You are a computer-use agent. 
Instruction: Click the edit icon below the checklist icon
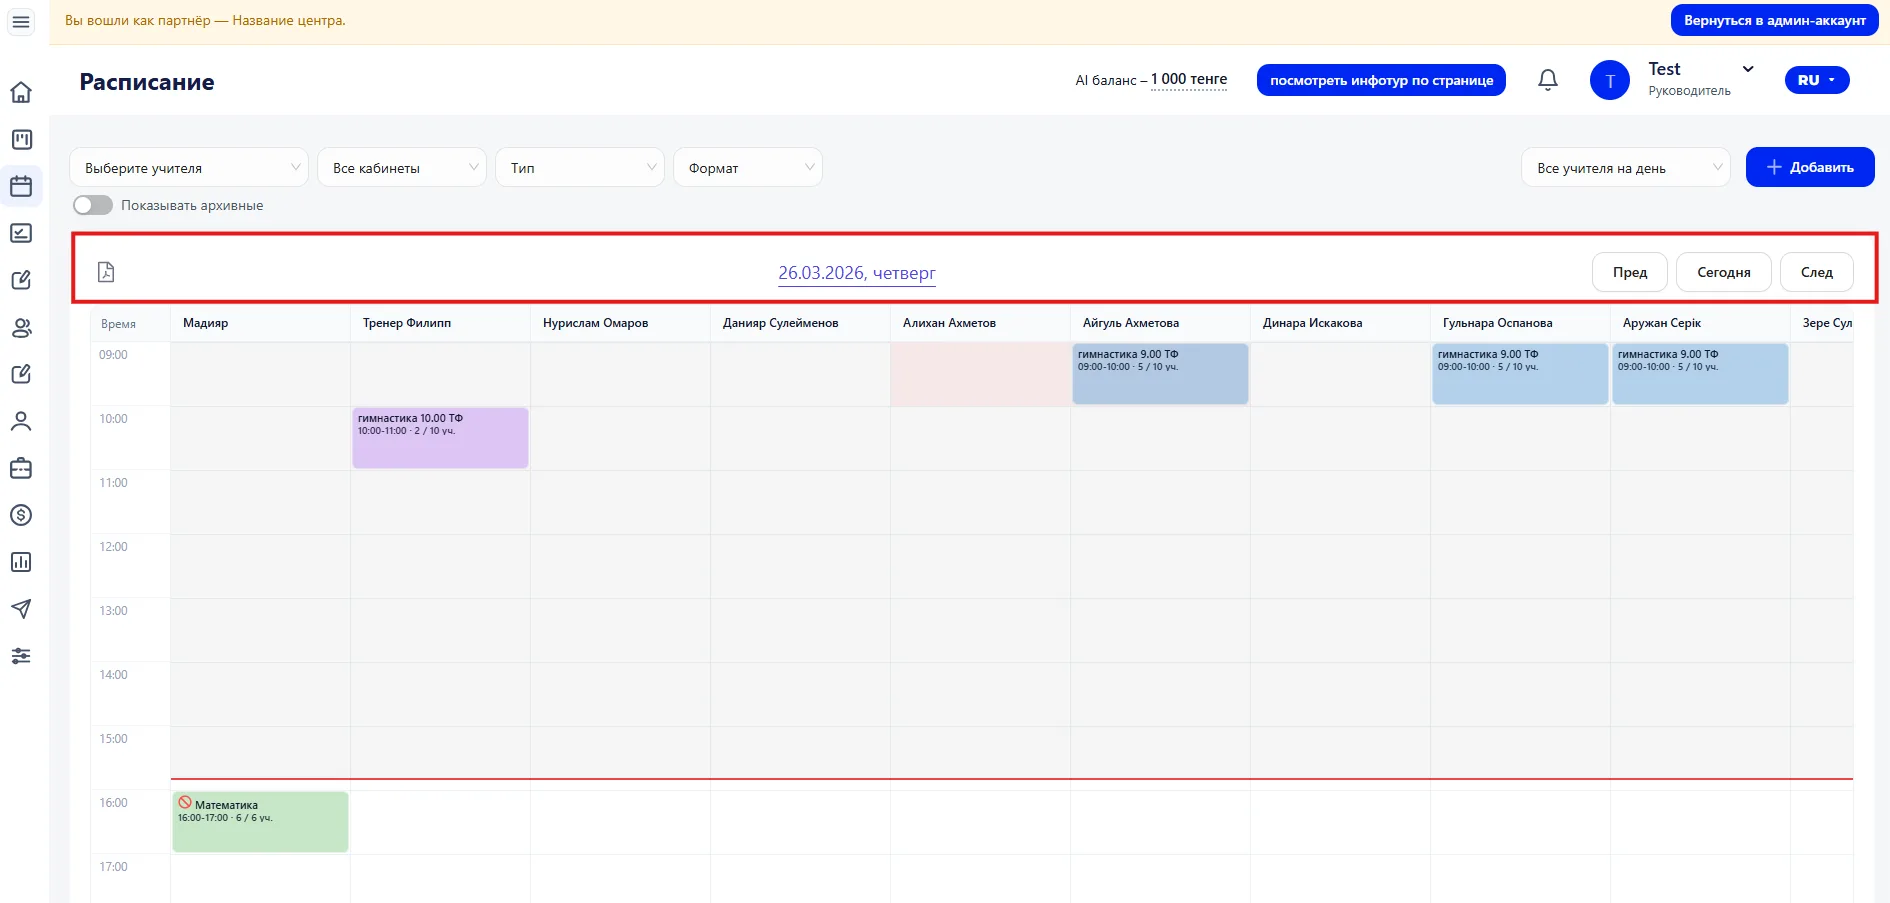point(21,280)
